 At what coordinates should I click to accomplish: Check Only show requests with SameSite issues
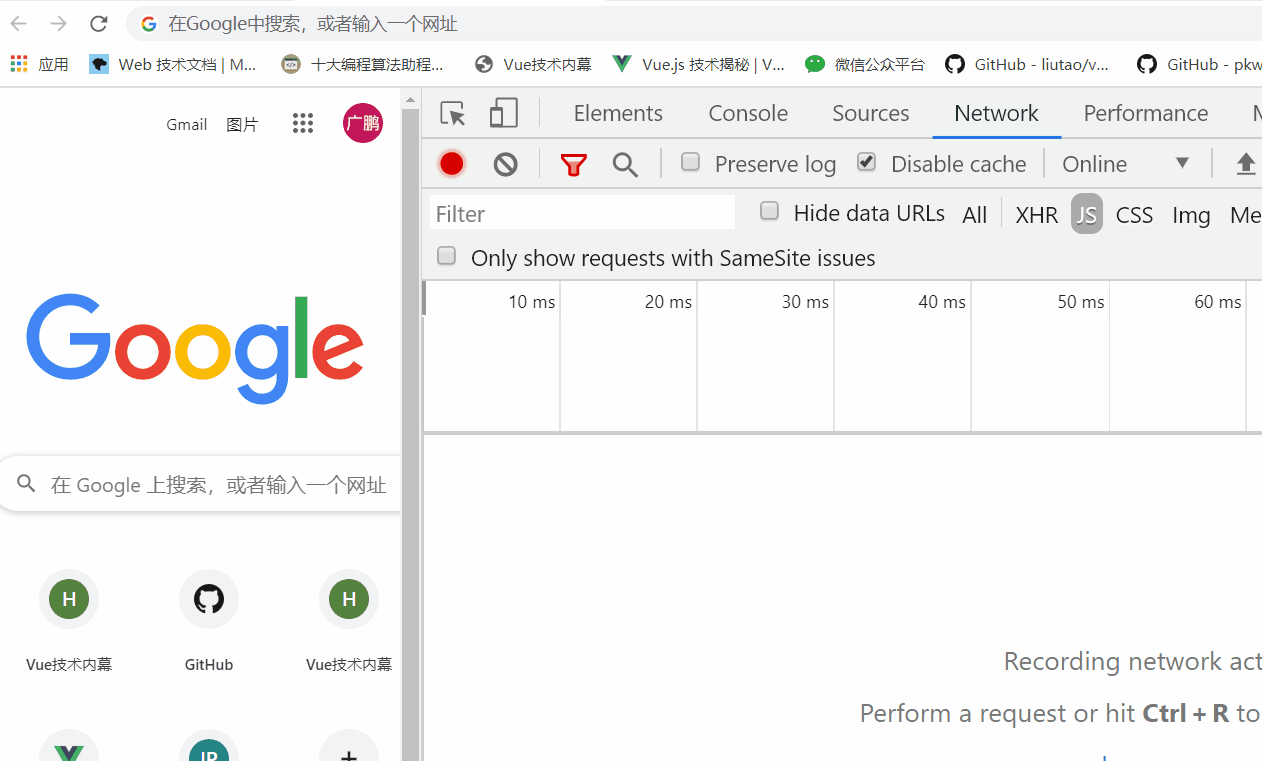pyautogui.click(x=446, y=256)
